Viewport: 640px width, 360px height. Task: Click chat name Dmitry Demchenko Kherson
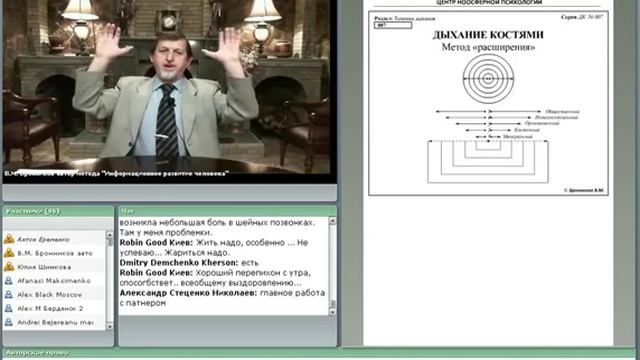pos(178,263)
